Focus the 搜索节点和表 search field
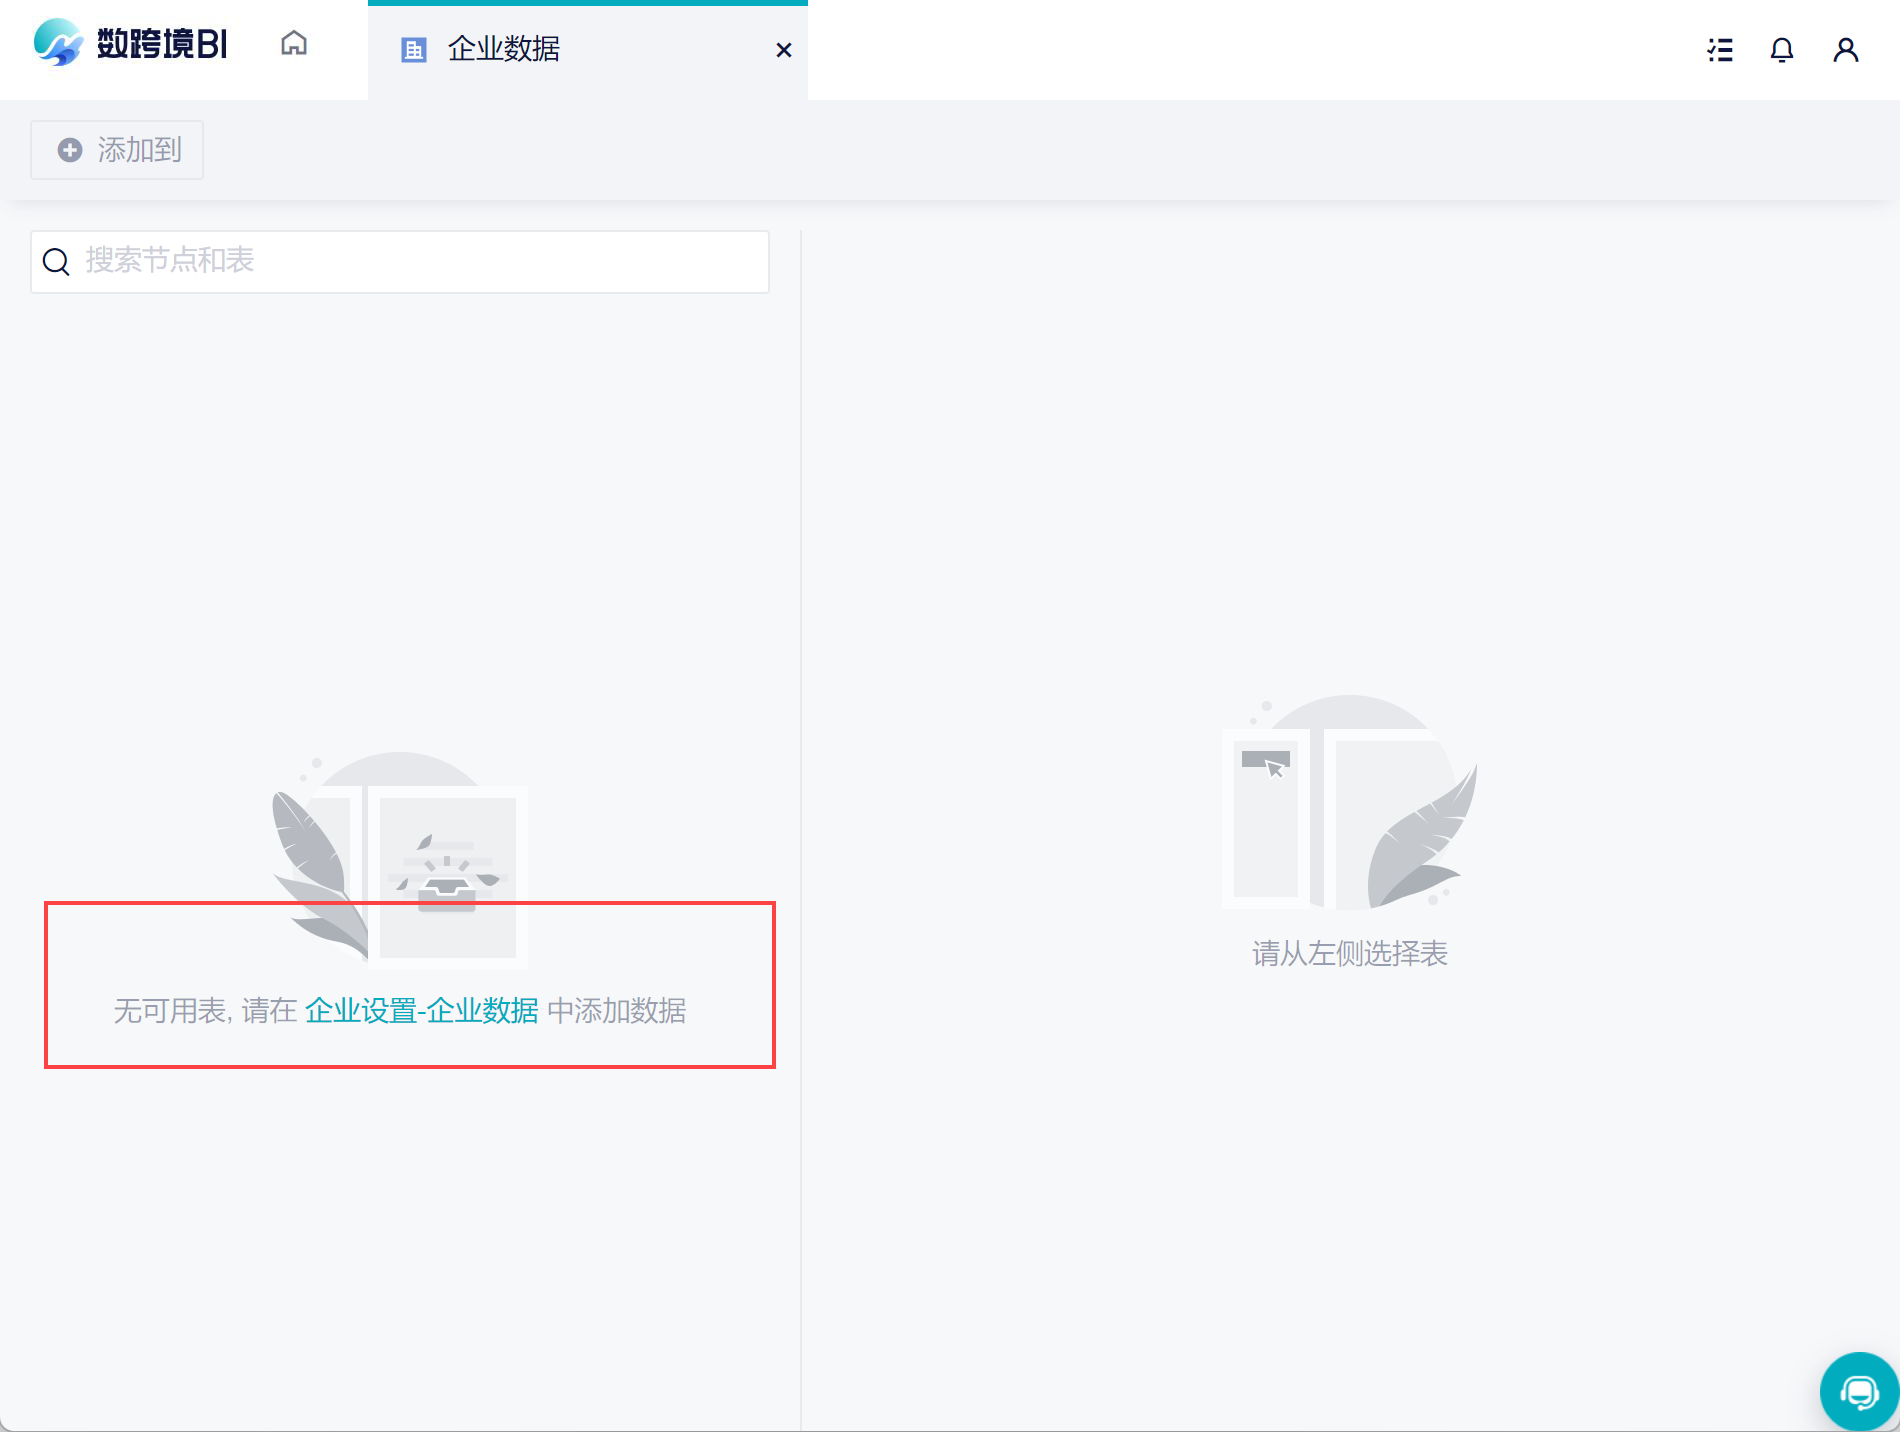1900x1432 pixels. (x=400, y=262)
